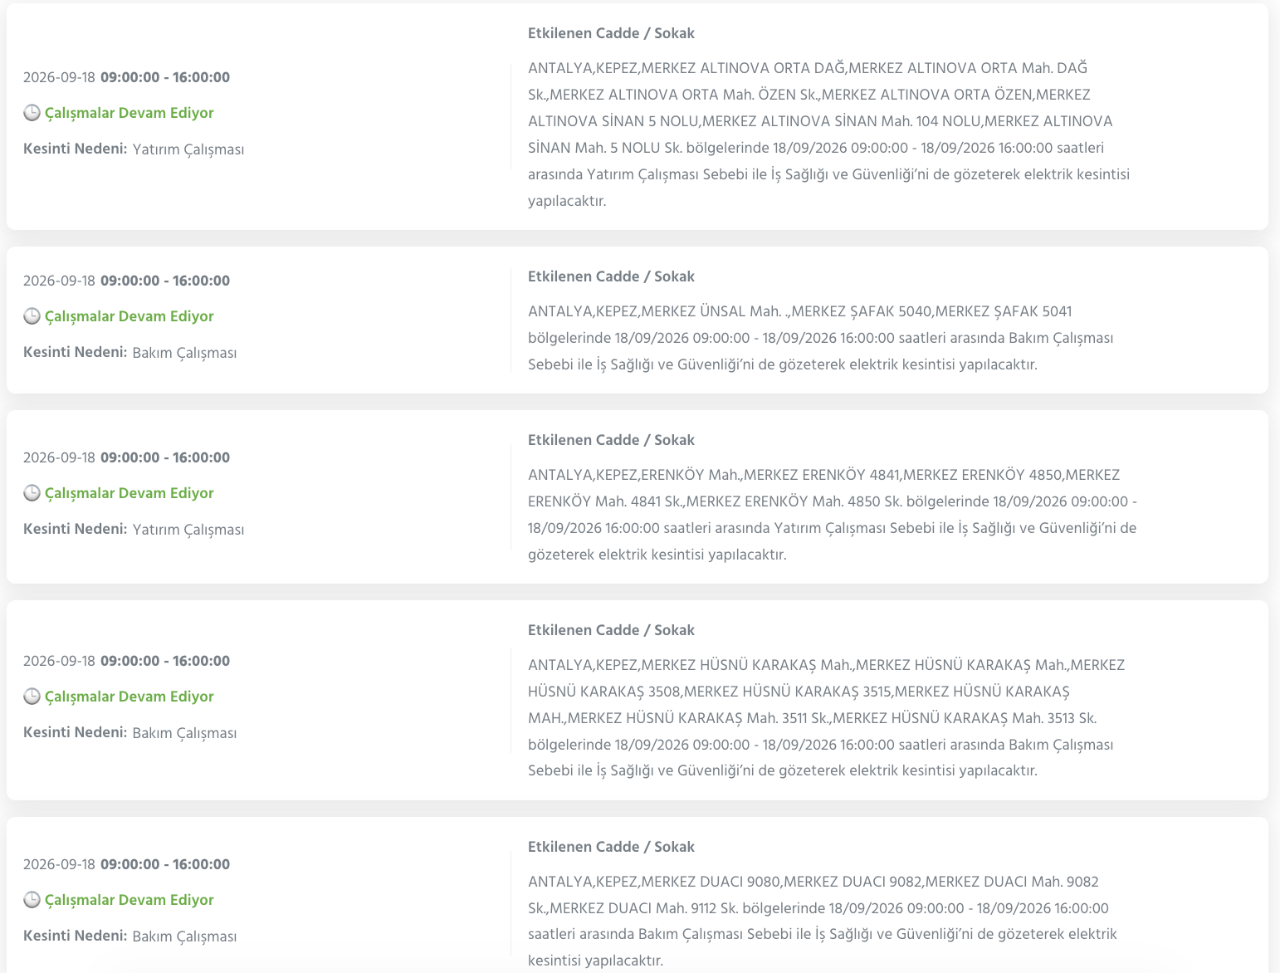
Task: Click the clock icon in the ERENKÖY outage card
Action: [32, 493]
